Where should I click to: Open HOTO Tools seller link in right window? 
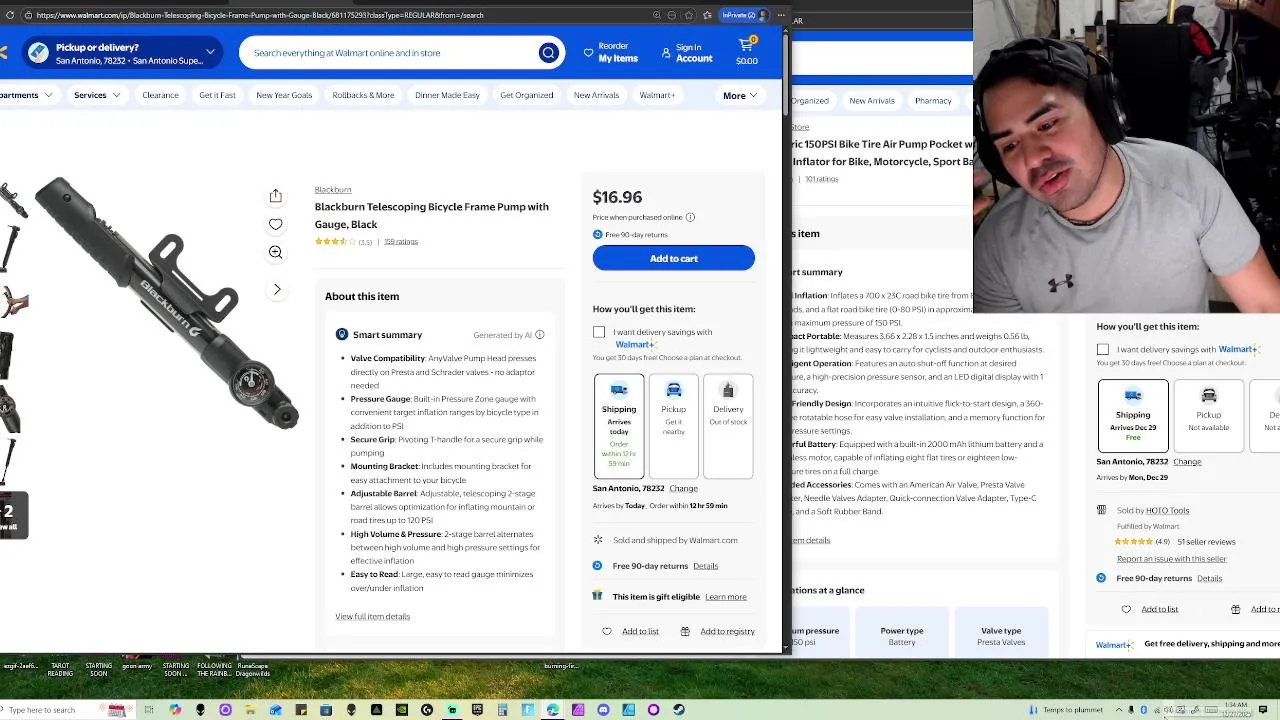click(x=1167, y=511)
